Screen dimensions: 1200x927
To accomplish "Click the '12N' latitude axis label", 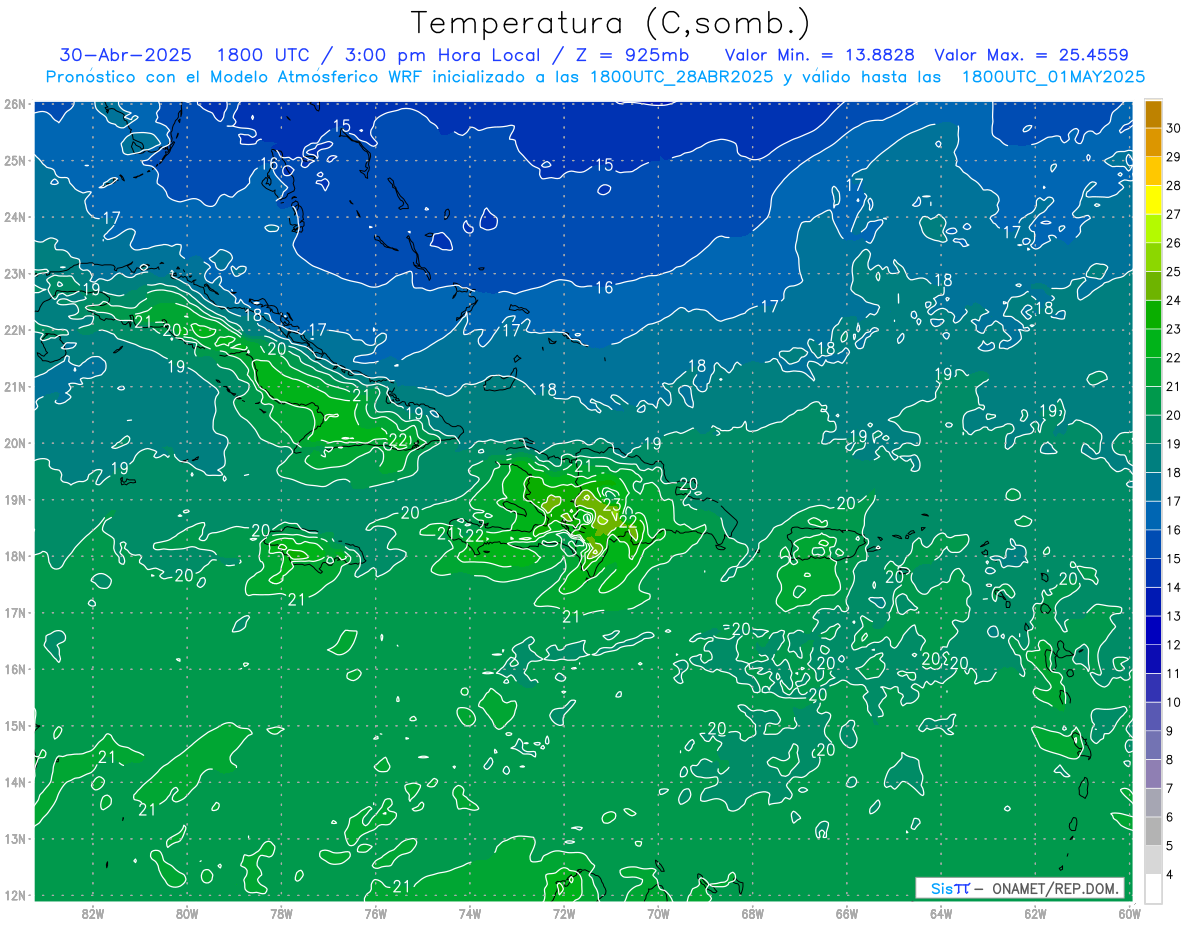I will coord(15,895).
